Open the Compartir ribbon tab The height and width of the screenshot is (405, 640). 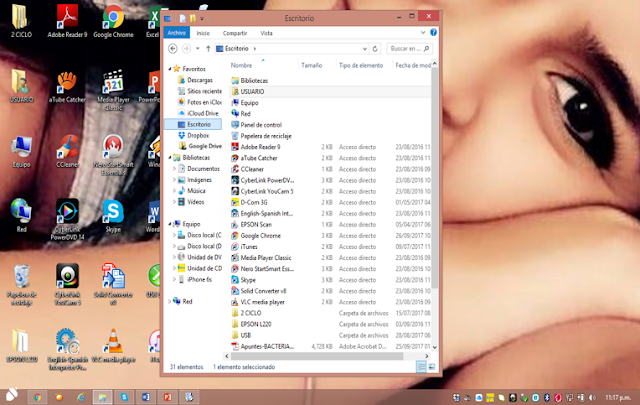(x=235, y=33)
